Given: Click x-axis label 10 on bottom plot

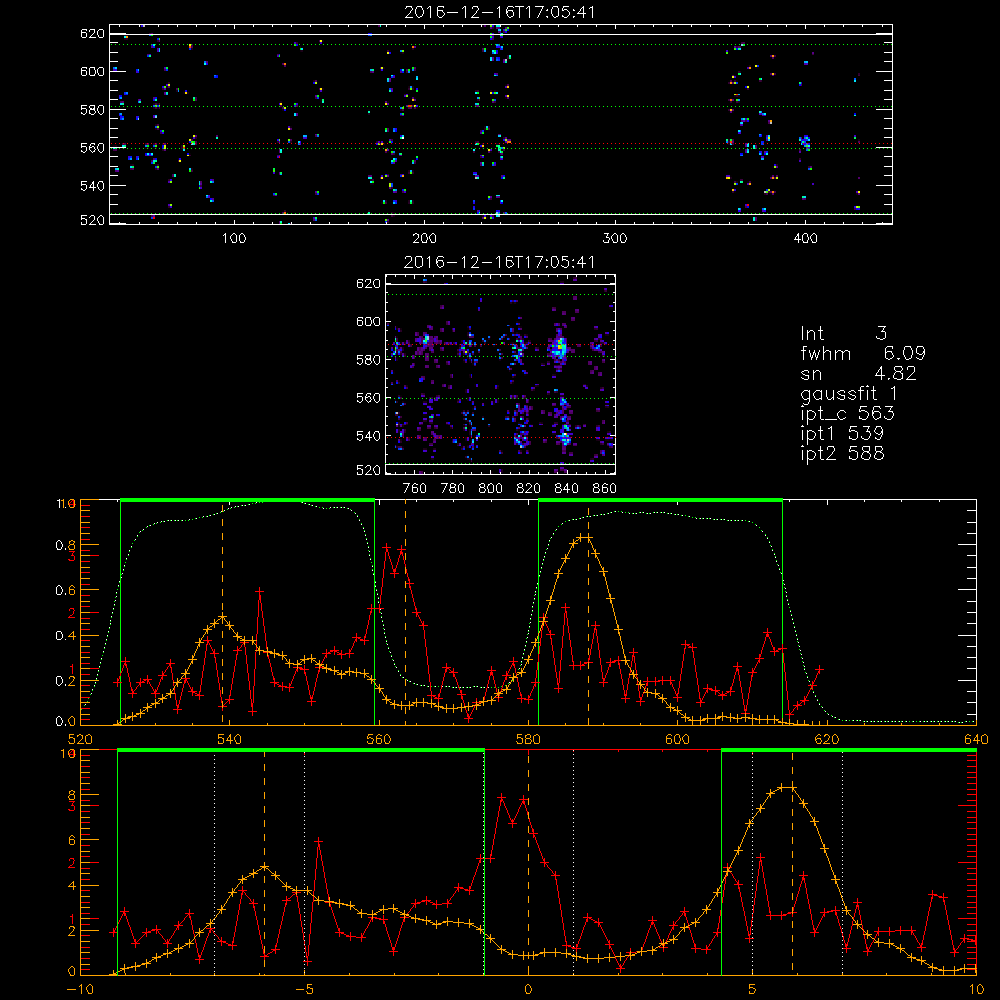Looking at the screenshot, I should [x=976, y=990].
